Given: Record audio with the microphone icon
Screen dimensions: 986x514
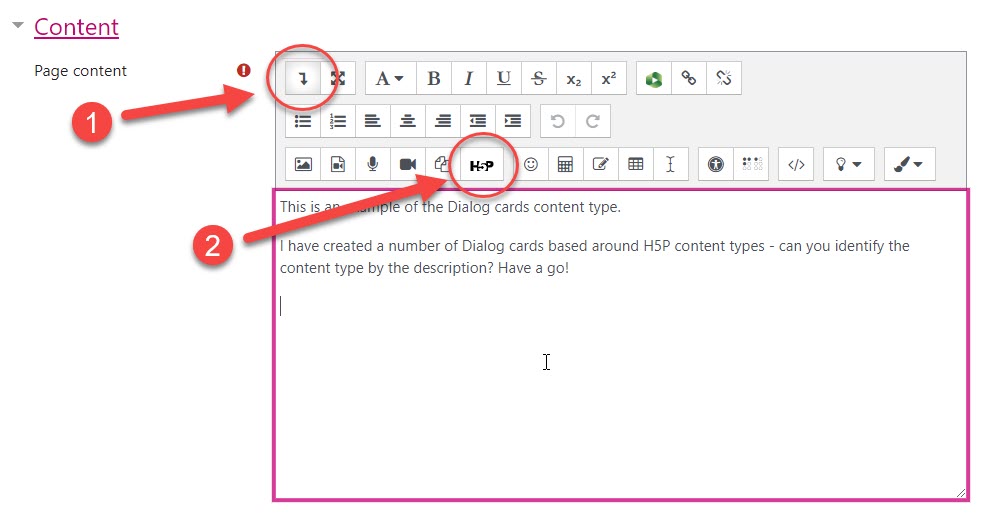Looking at the screenshot, I should click(x=373, y=164).
